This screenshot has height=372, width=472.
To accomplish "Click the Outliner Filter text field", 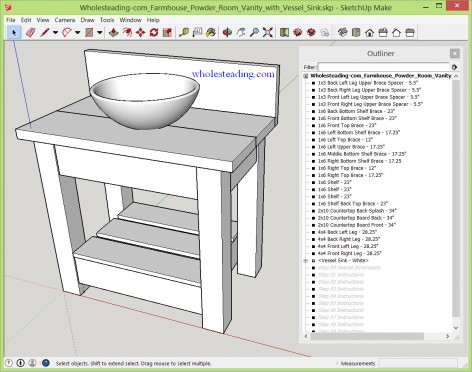I will (384, 67).
